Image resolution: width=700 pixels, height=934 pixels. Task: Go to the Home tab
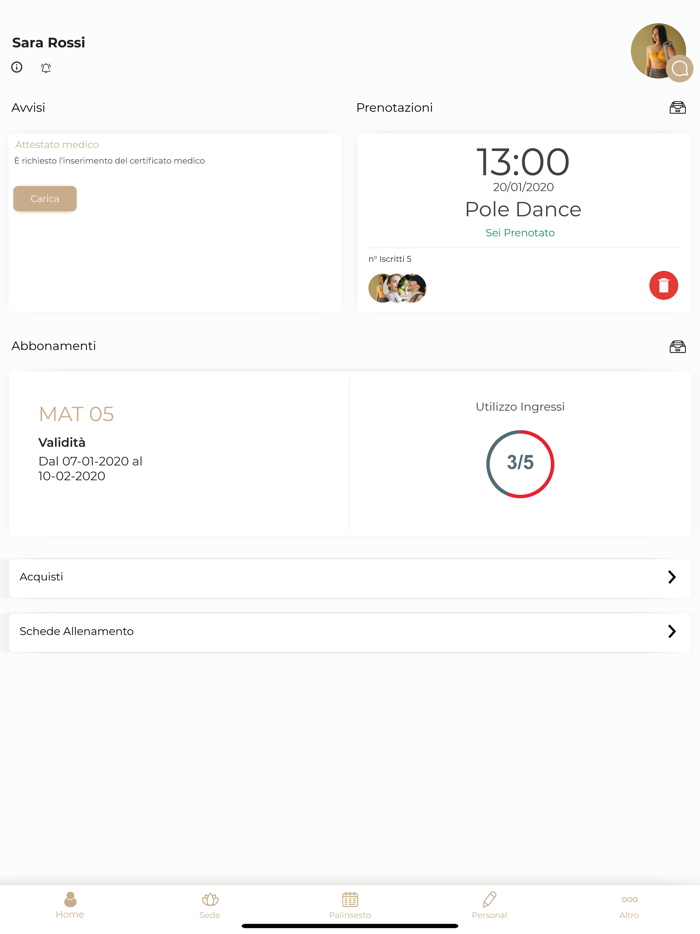click(x=70, y=904)
